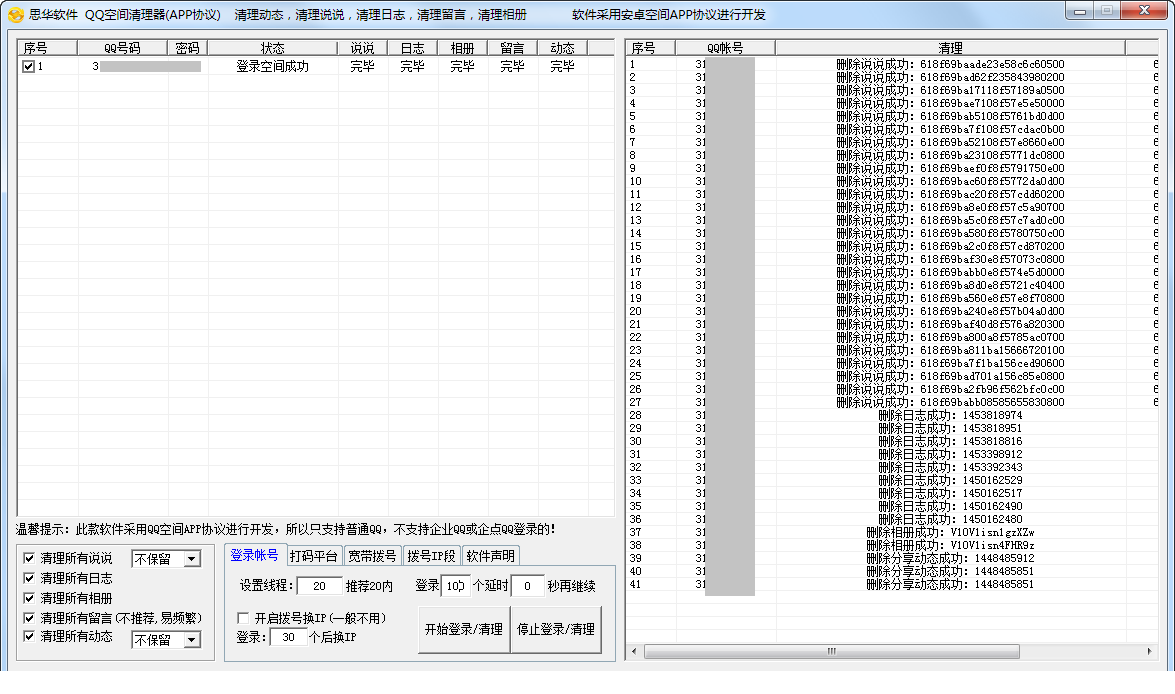The image size is (1175, 694).
Task: Click the log scrollbar right arrow
Action: pos(1150,651)
